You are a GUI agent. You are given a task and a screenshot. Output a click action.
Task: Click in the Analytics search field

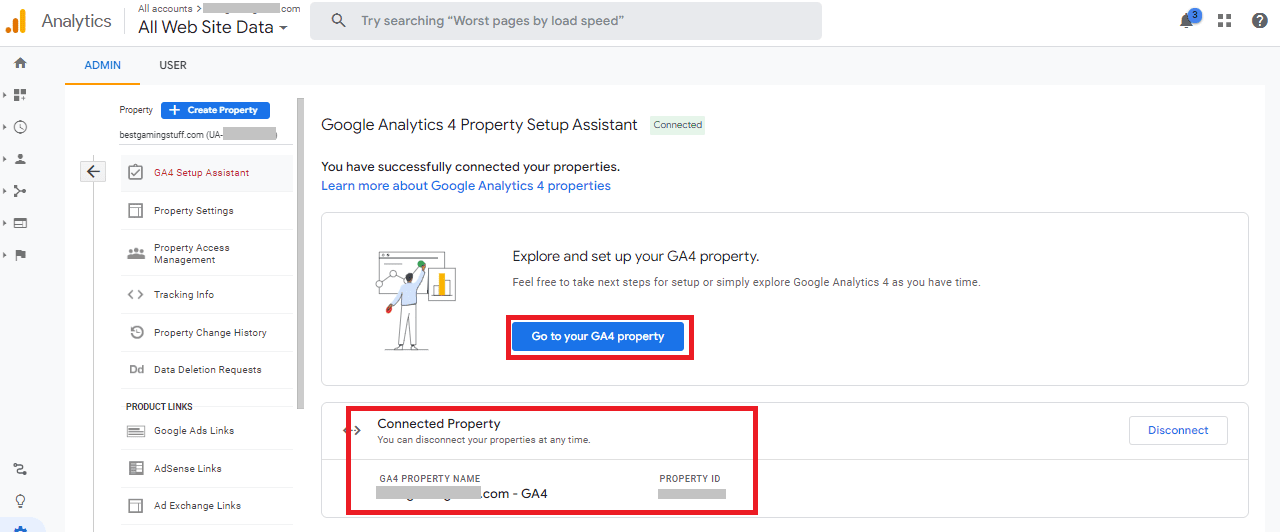tap(566, 20)
